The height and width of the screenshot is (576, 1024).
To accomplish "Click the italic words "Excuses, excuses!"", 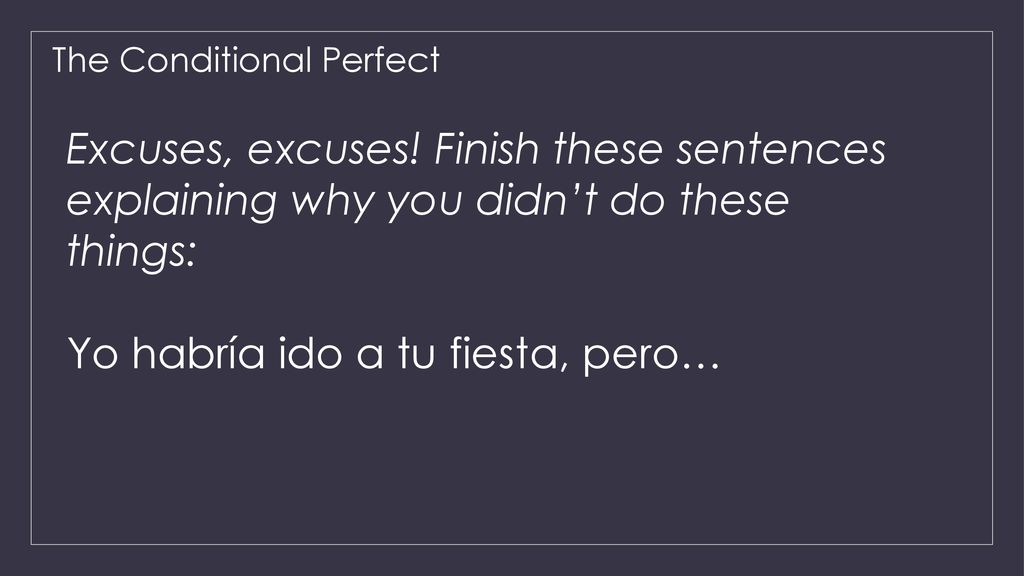I will 242,150.
